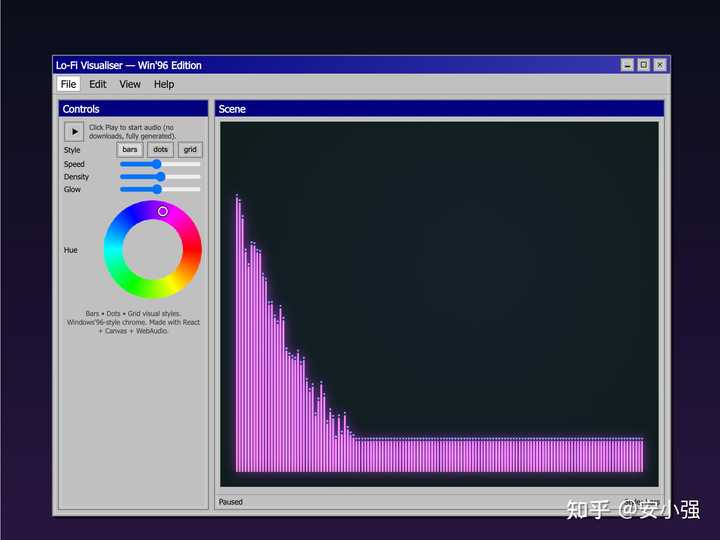
Task: Open the Help menu
Action: (164, 85)
